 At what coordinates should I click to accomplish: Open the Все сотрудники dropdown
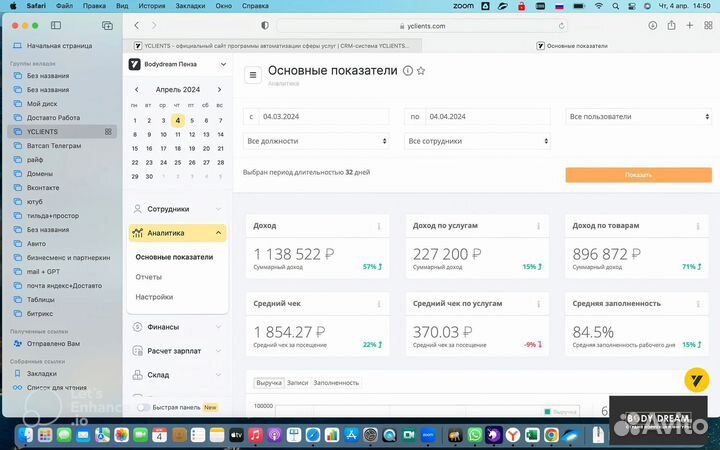477,141
